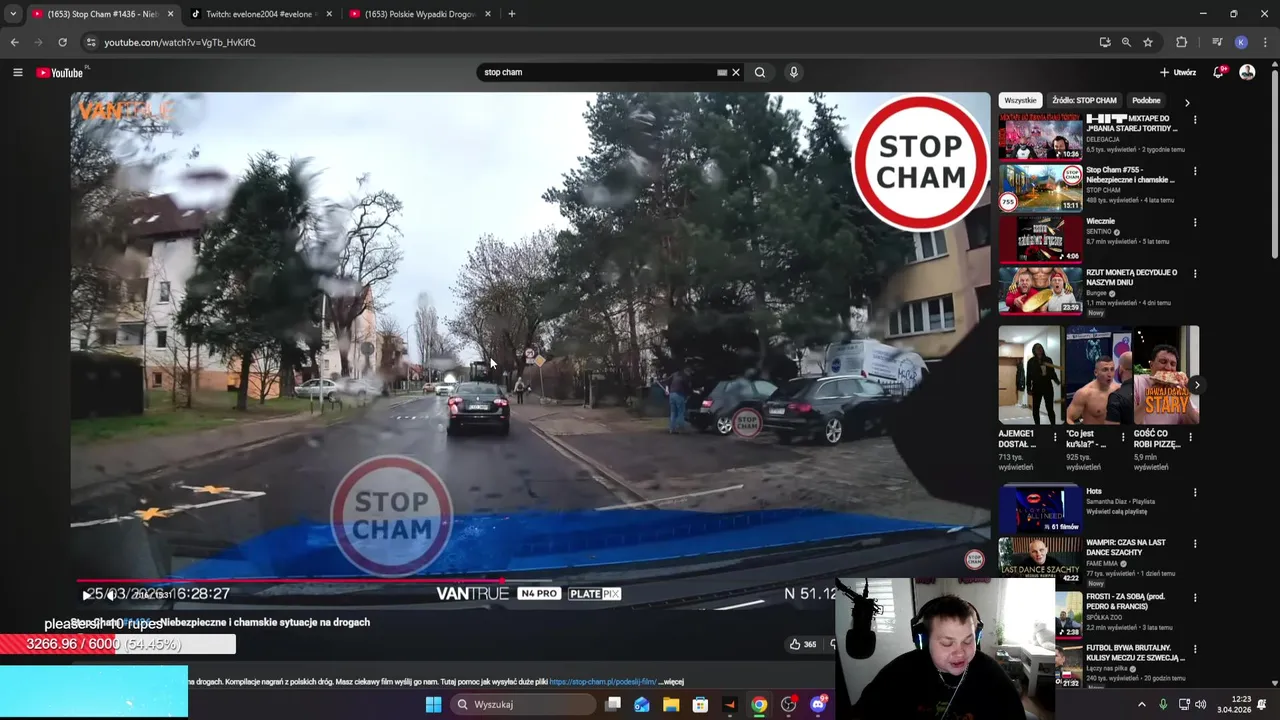Install app icon in address bar
The width and height of the screenshot is (1280, 720).
point(1104,42)
